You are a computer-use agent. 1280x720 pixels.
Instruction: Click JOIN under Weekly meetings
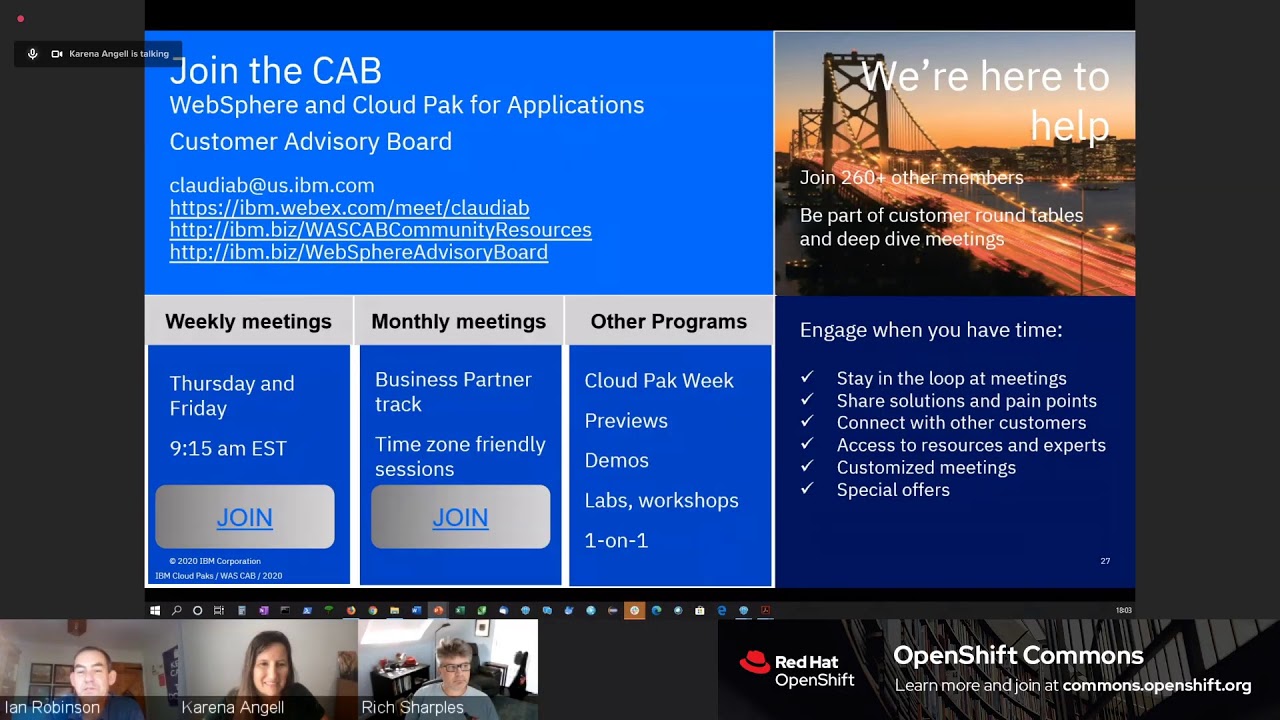click(245, 517)
